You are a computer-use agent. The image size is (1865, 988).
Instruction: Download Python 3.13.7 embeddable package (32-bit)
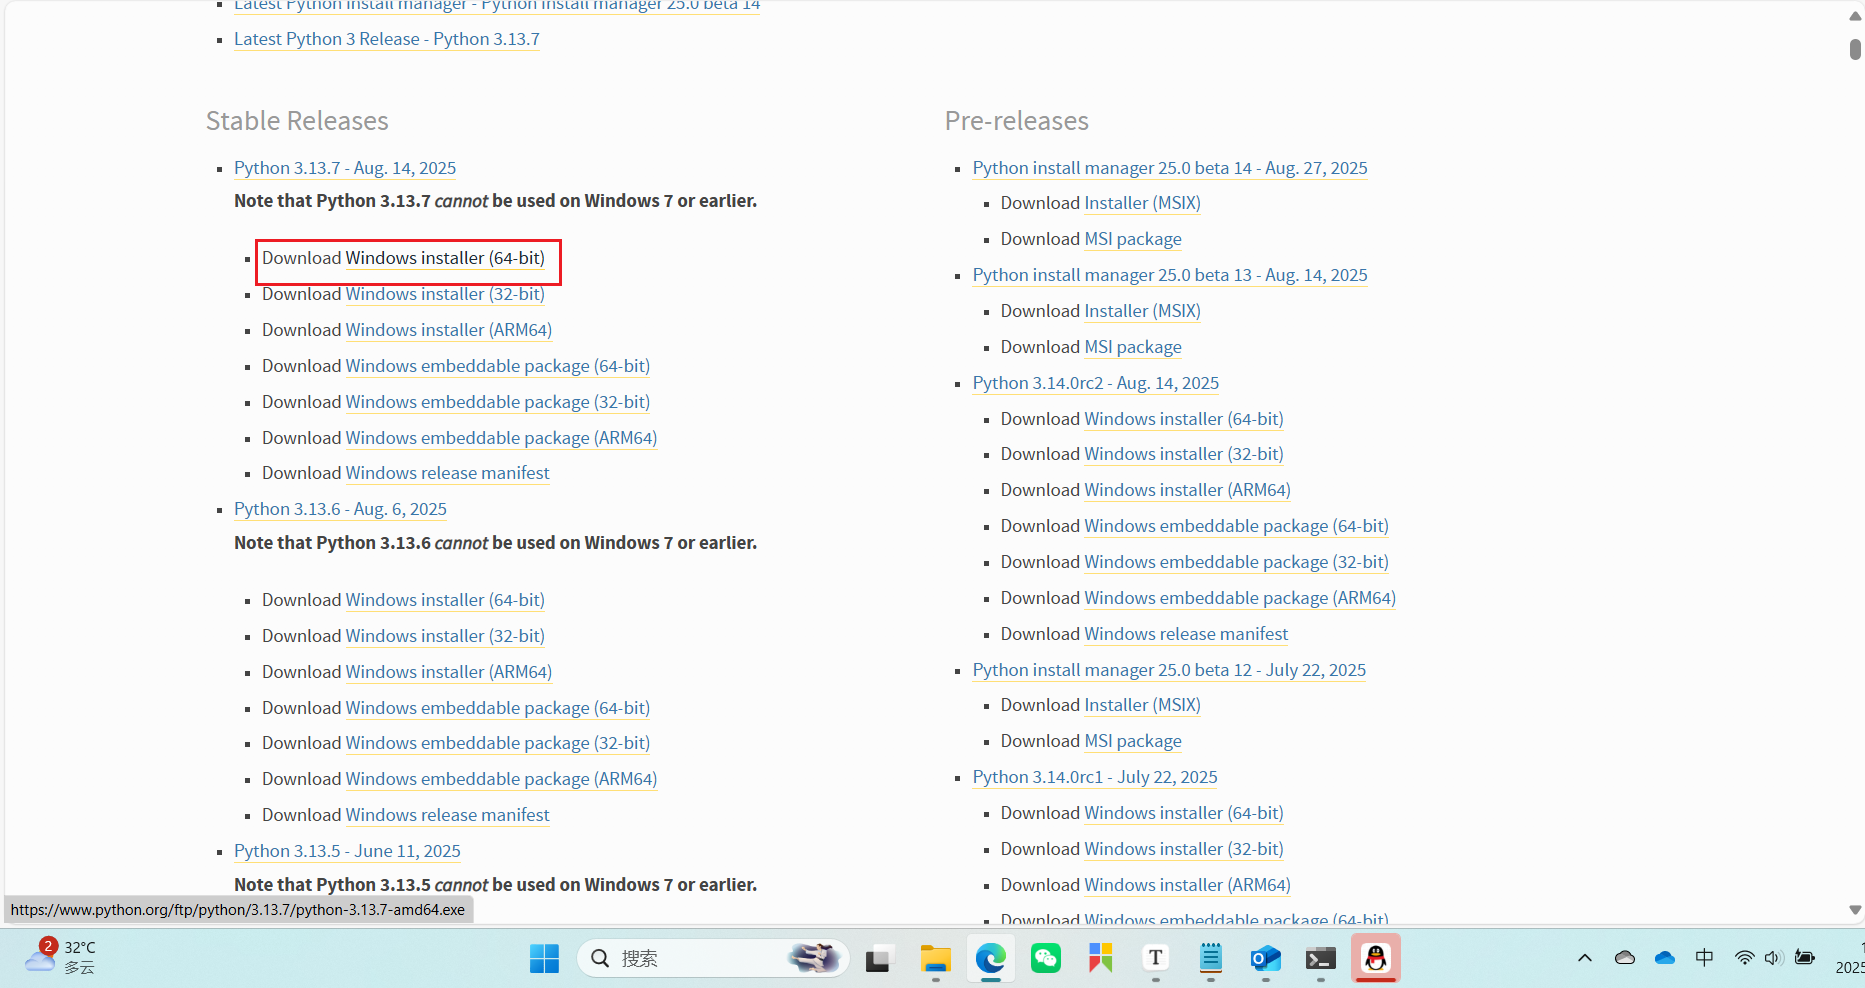(x=498, y=402)
